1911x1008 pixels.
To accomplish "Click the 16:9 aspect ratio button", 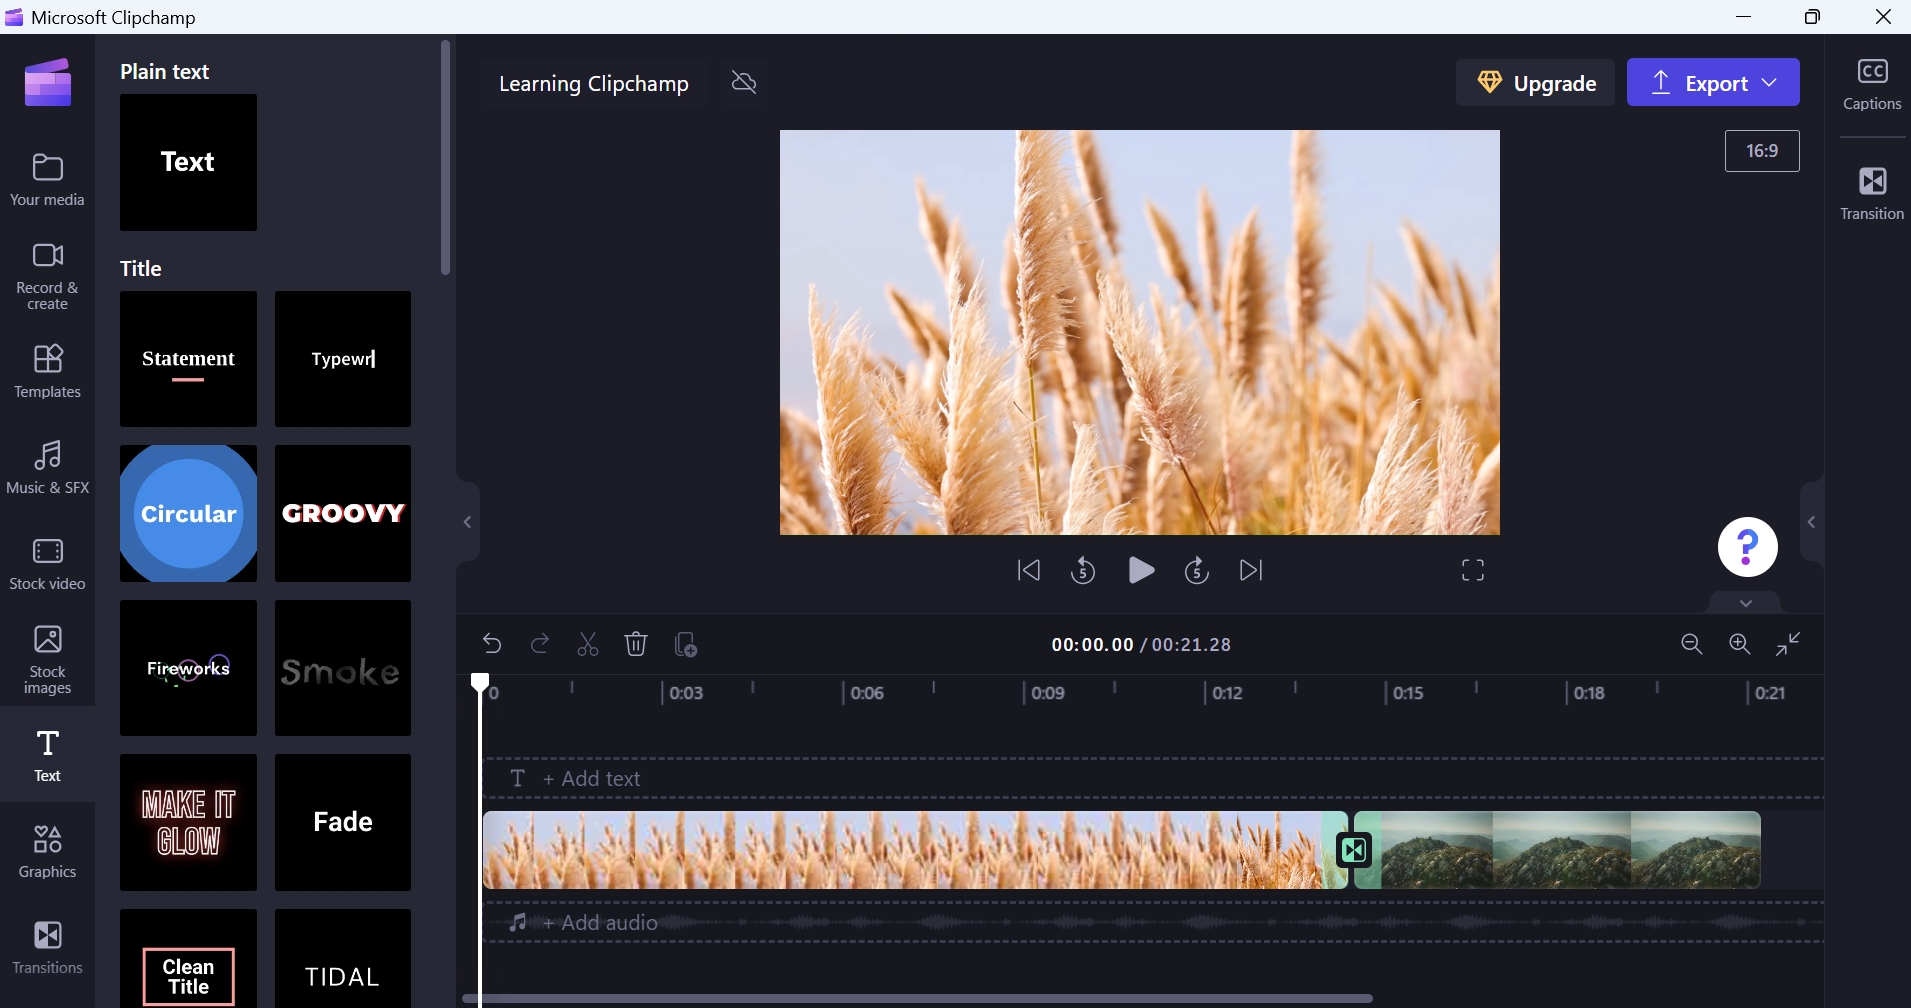I will (1762, 151).
